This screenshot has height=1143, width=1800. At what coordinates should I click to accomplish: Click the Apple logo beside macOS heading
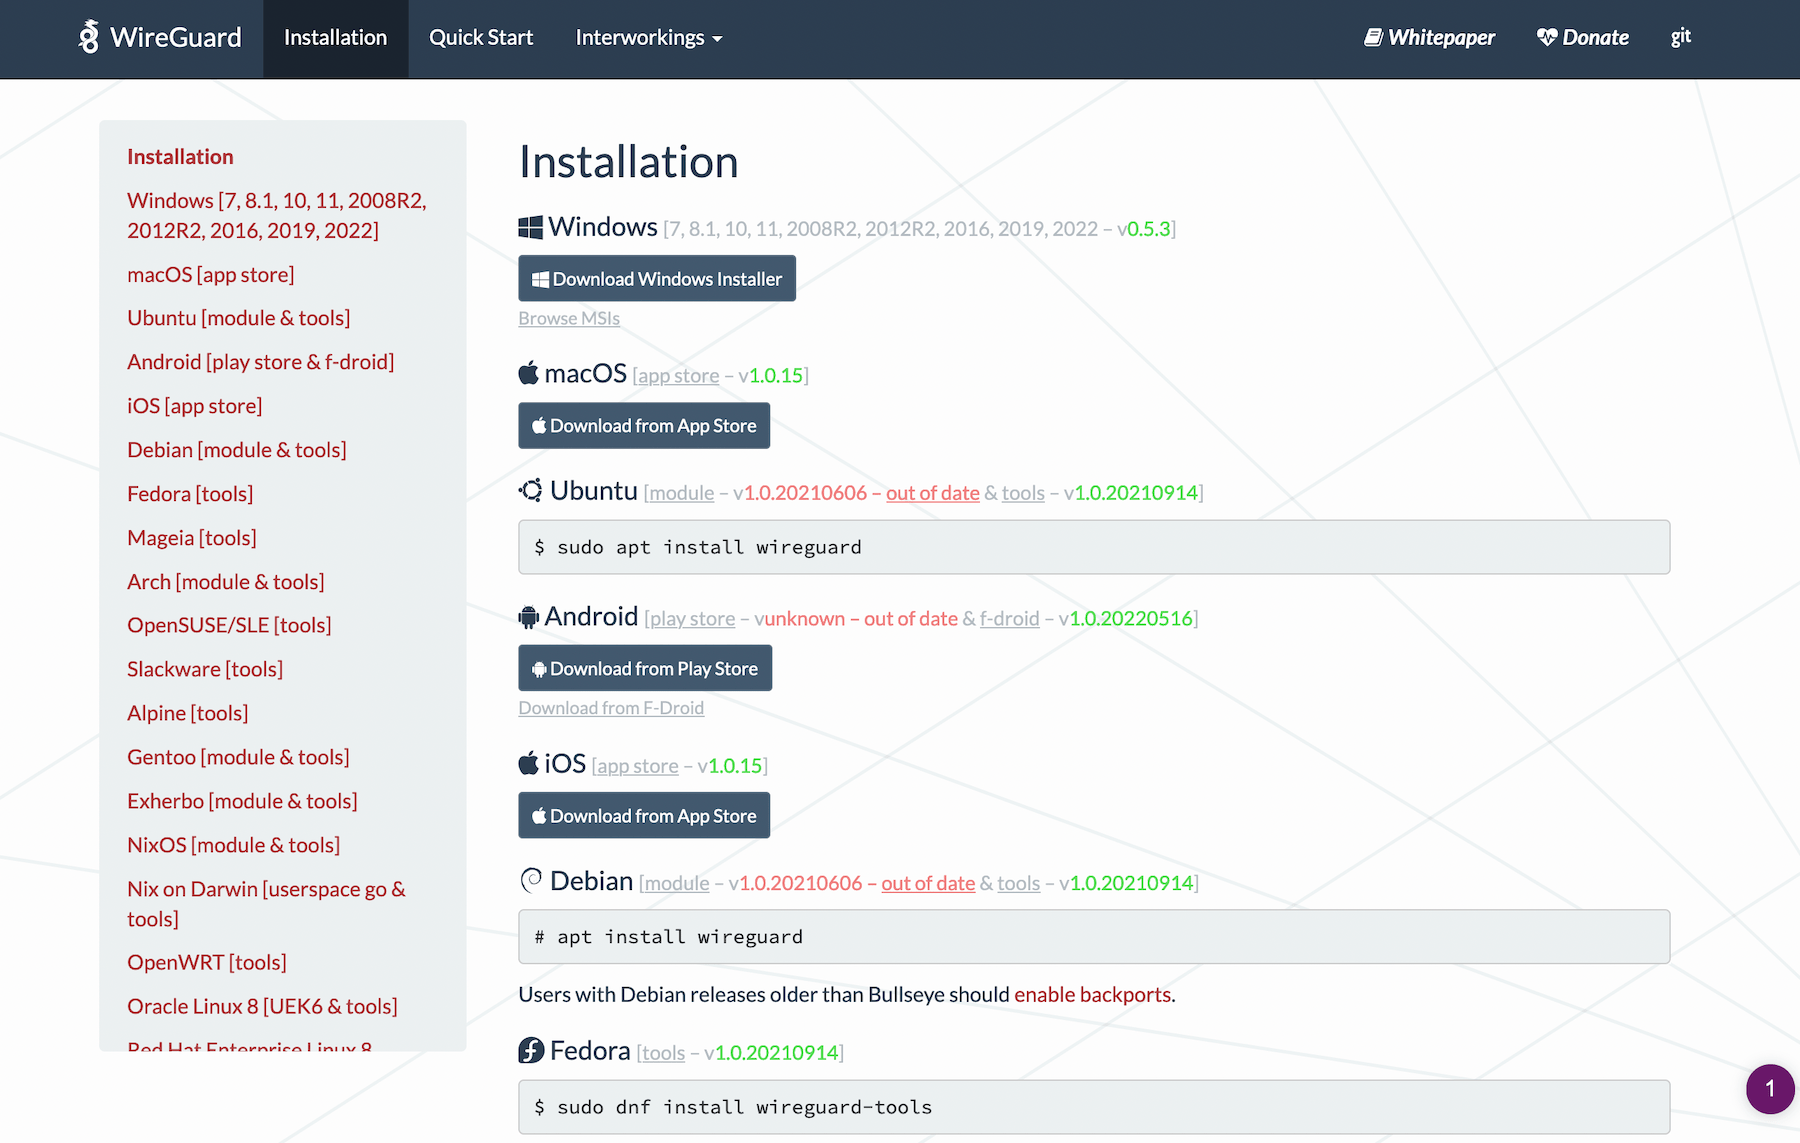528,373
